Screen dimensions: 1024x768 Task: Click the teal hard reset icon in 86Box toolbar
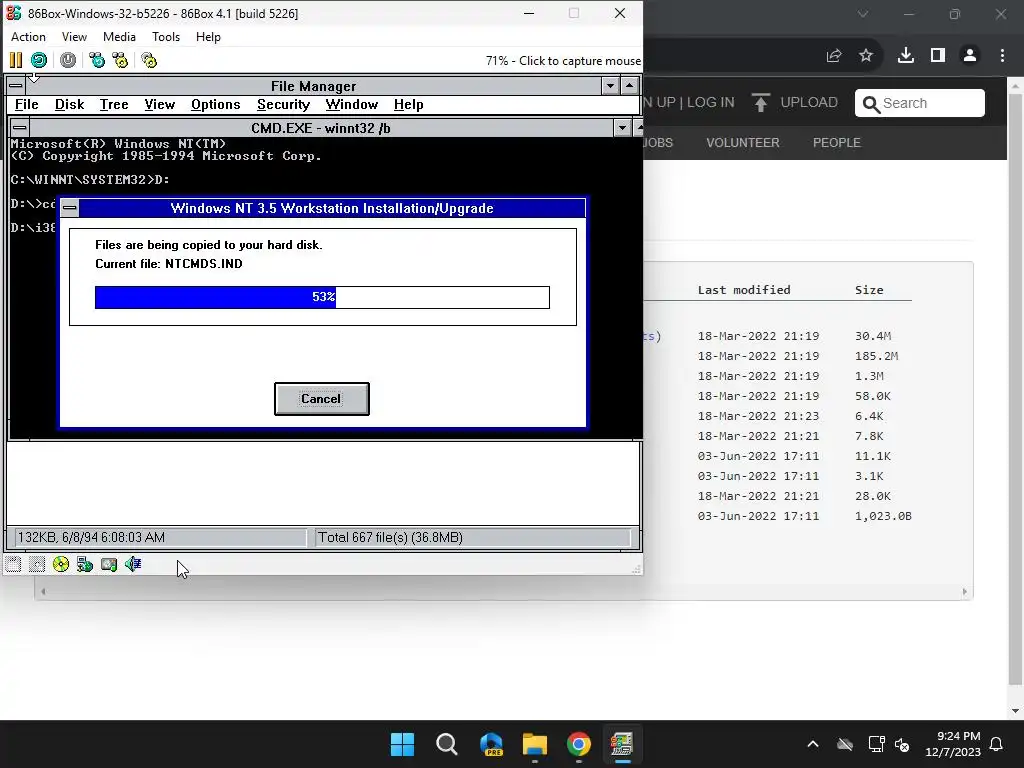tap(39, 61)
